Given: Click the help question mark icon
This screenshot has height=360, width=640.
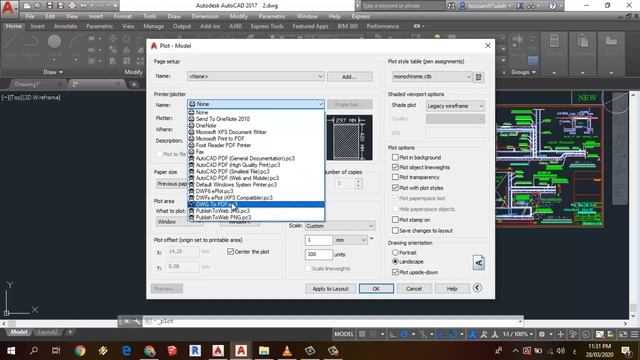Looking at the screenshot, I should 553,6.
